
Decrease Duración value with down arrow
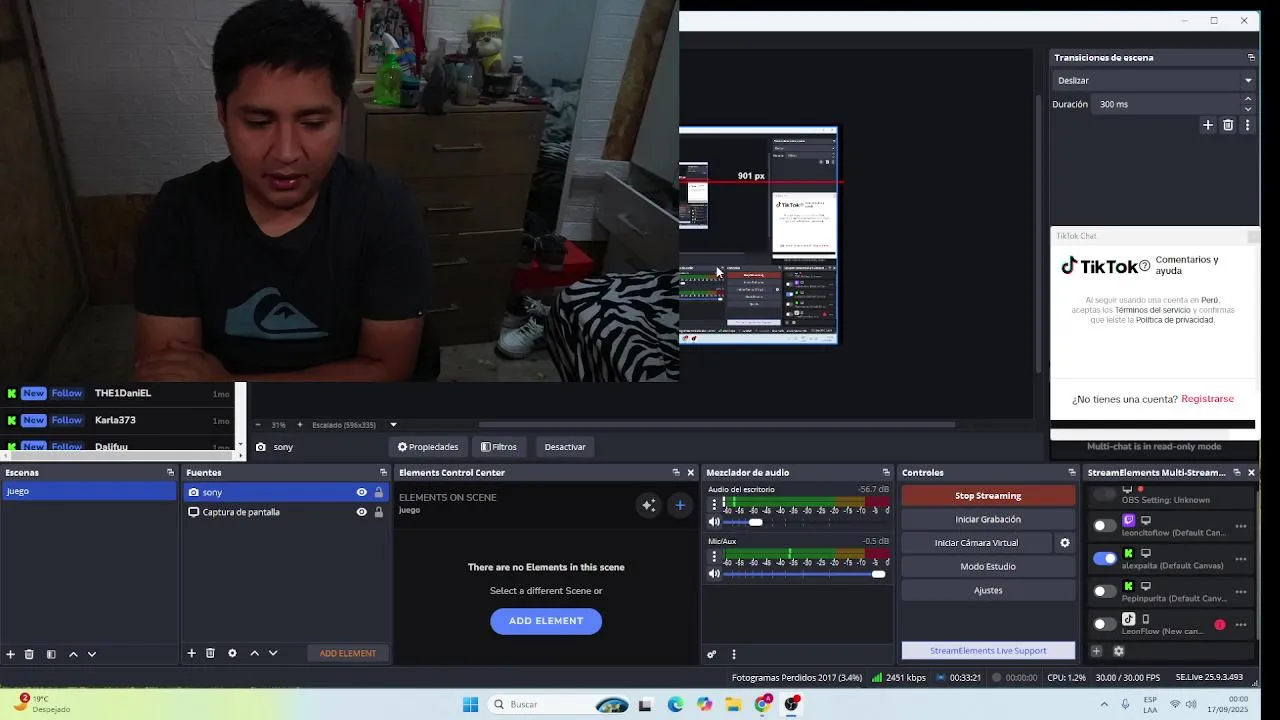tap(1247, 109)
